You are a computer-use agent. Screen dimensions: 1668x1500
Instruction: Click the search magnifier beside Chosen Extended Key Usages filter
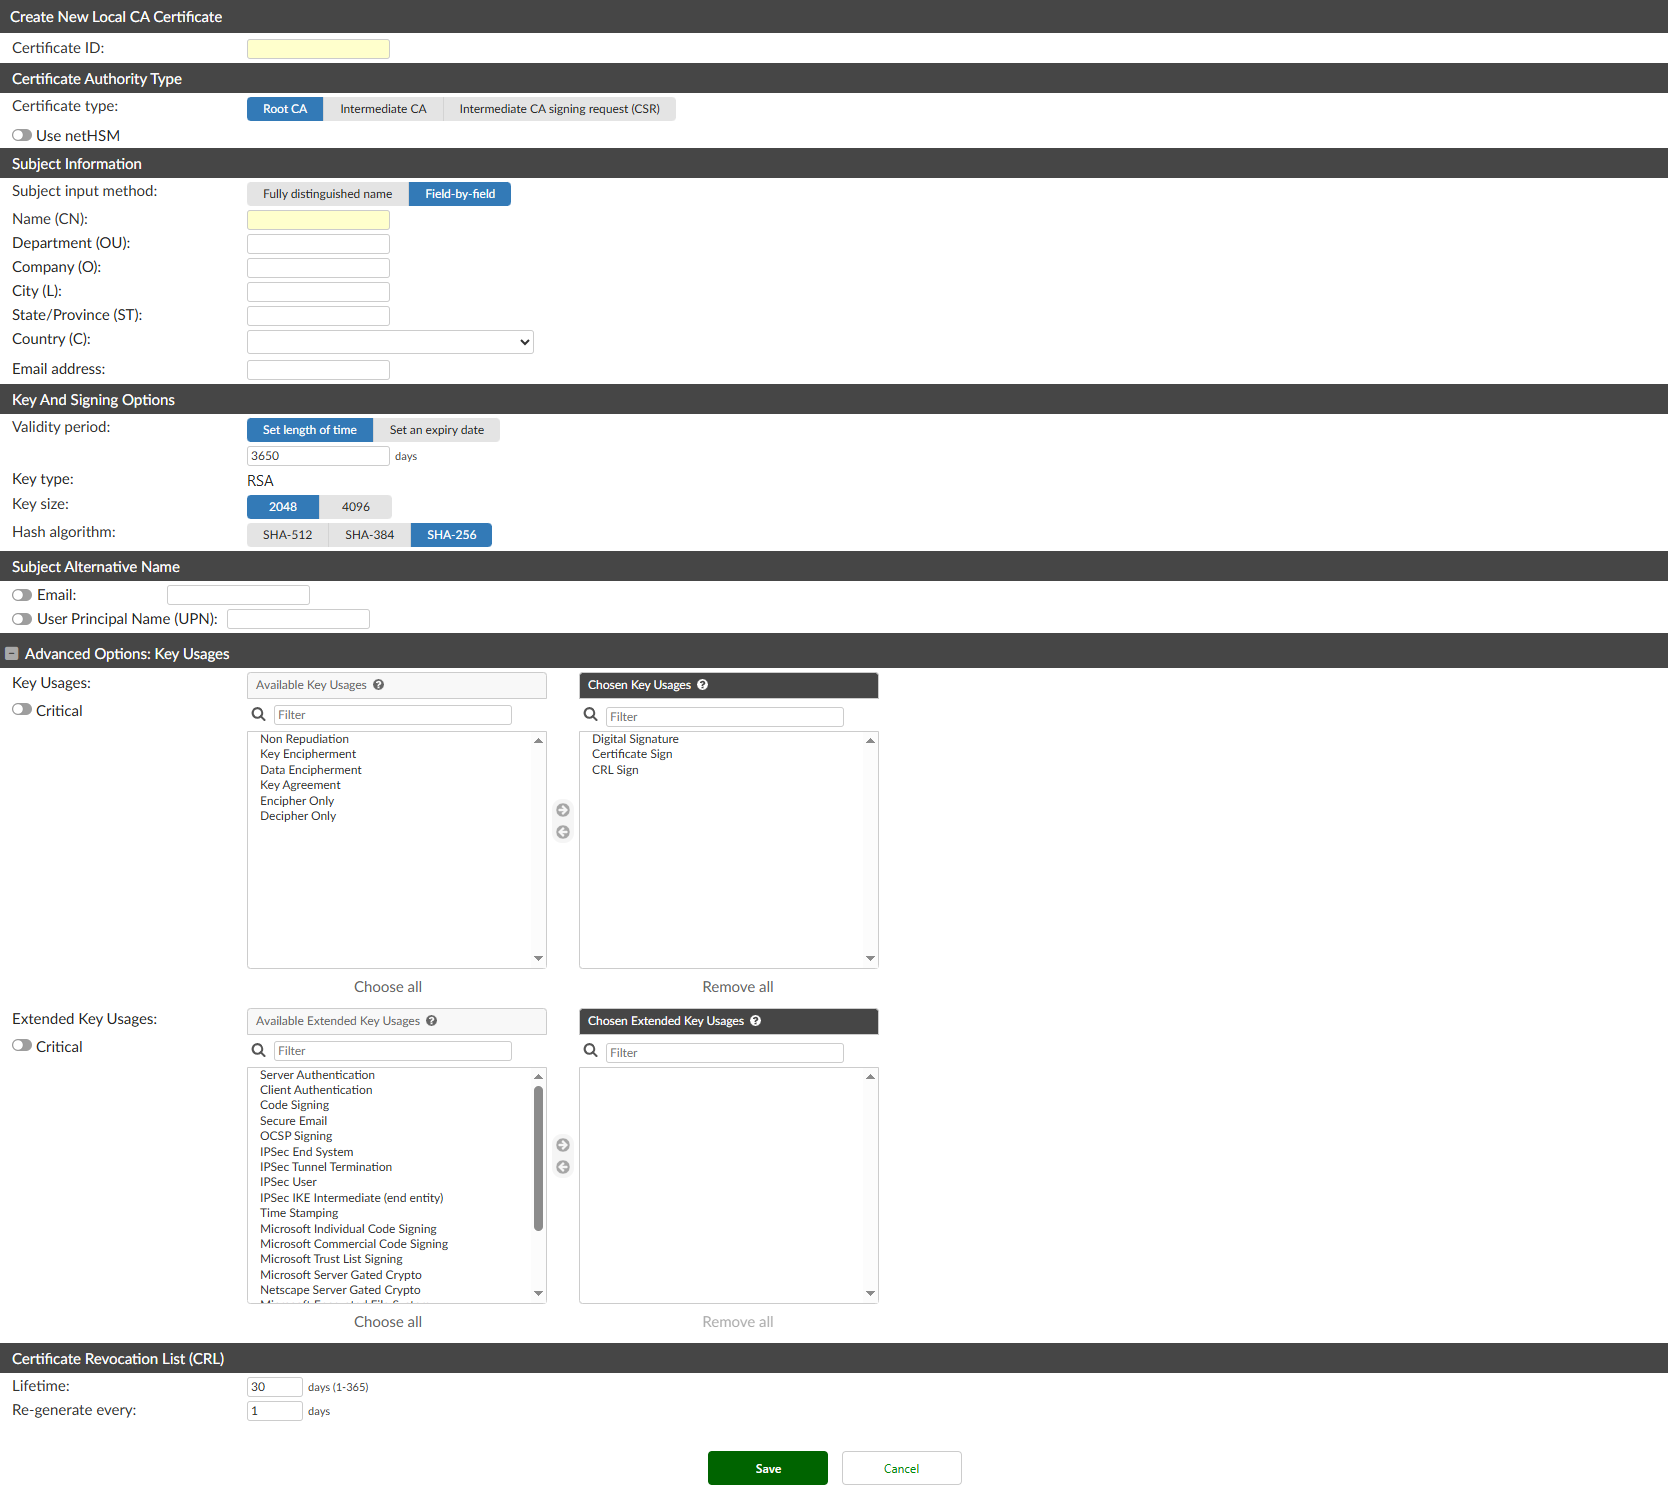[590, 1051]
